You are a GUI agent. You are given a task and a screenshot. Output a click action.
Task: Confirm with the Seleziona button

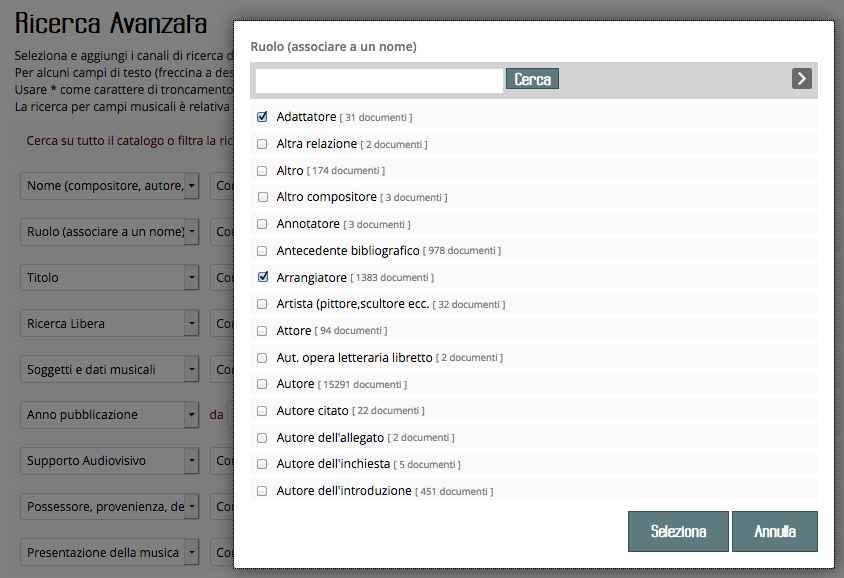coord(678,532)
